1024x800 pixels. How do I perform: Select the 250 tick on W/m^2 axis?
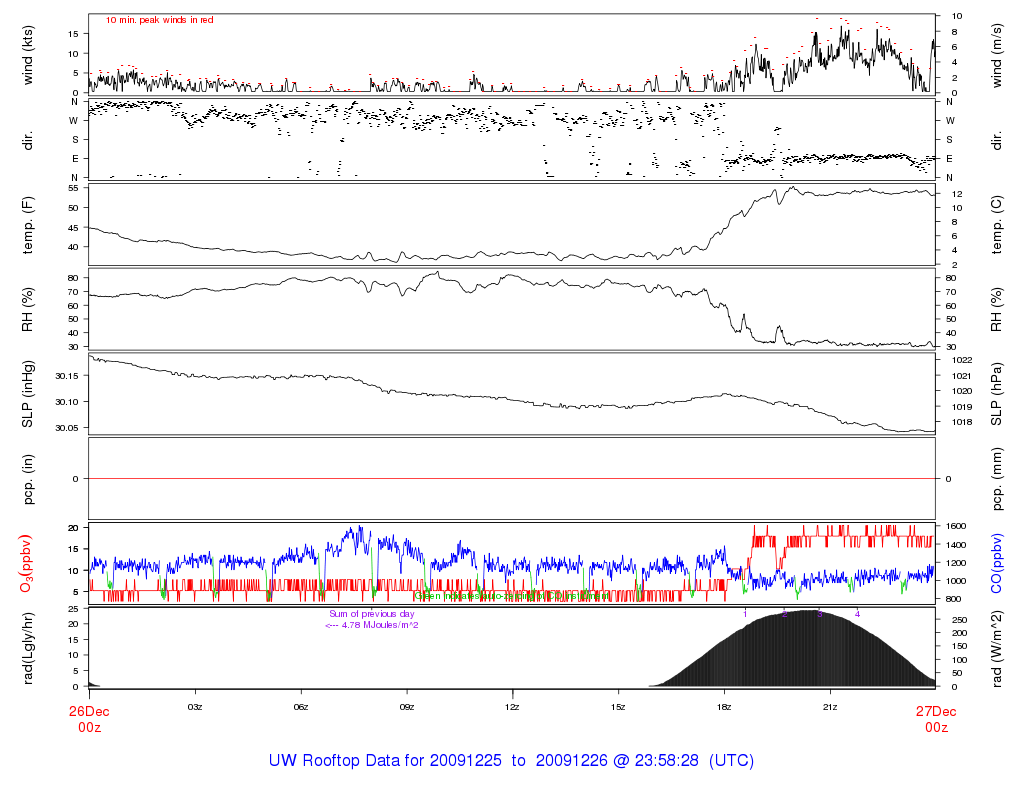click(959, 620)
